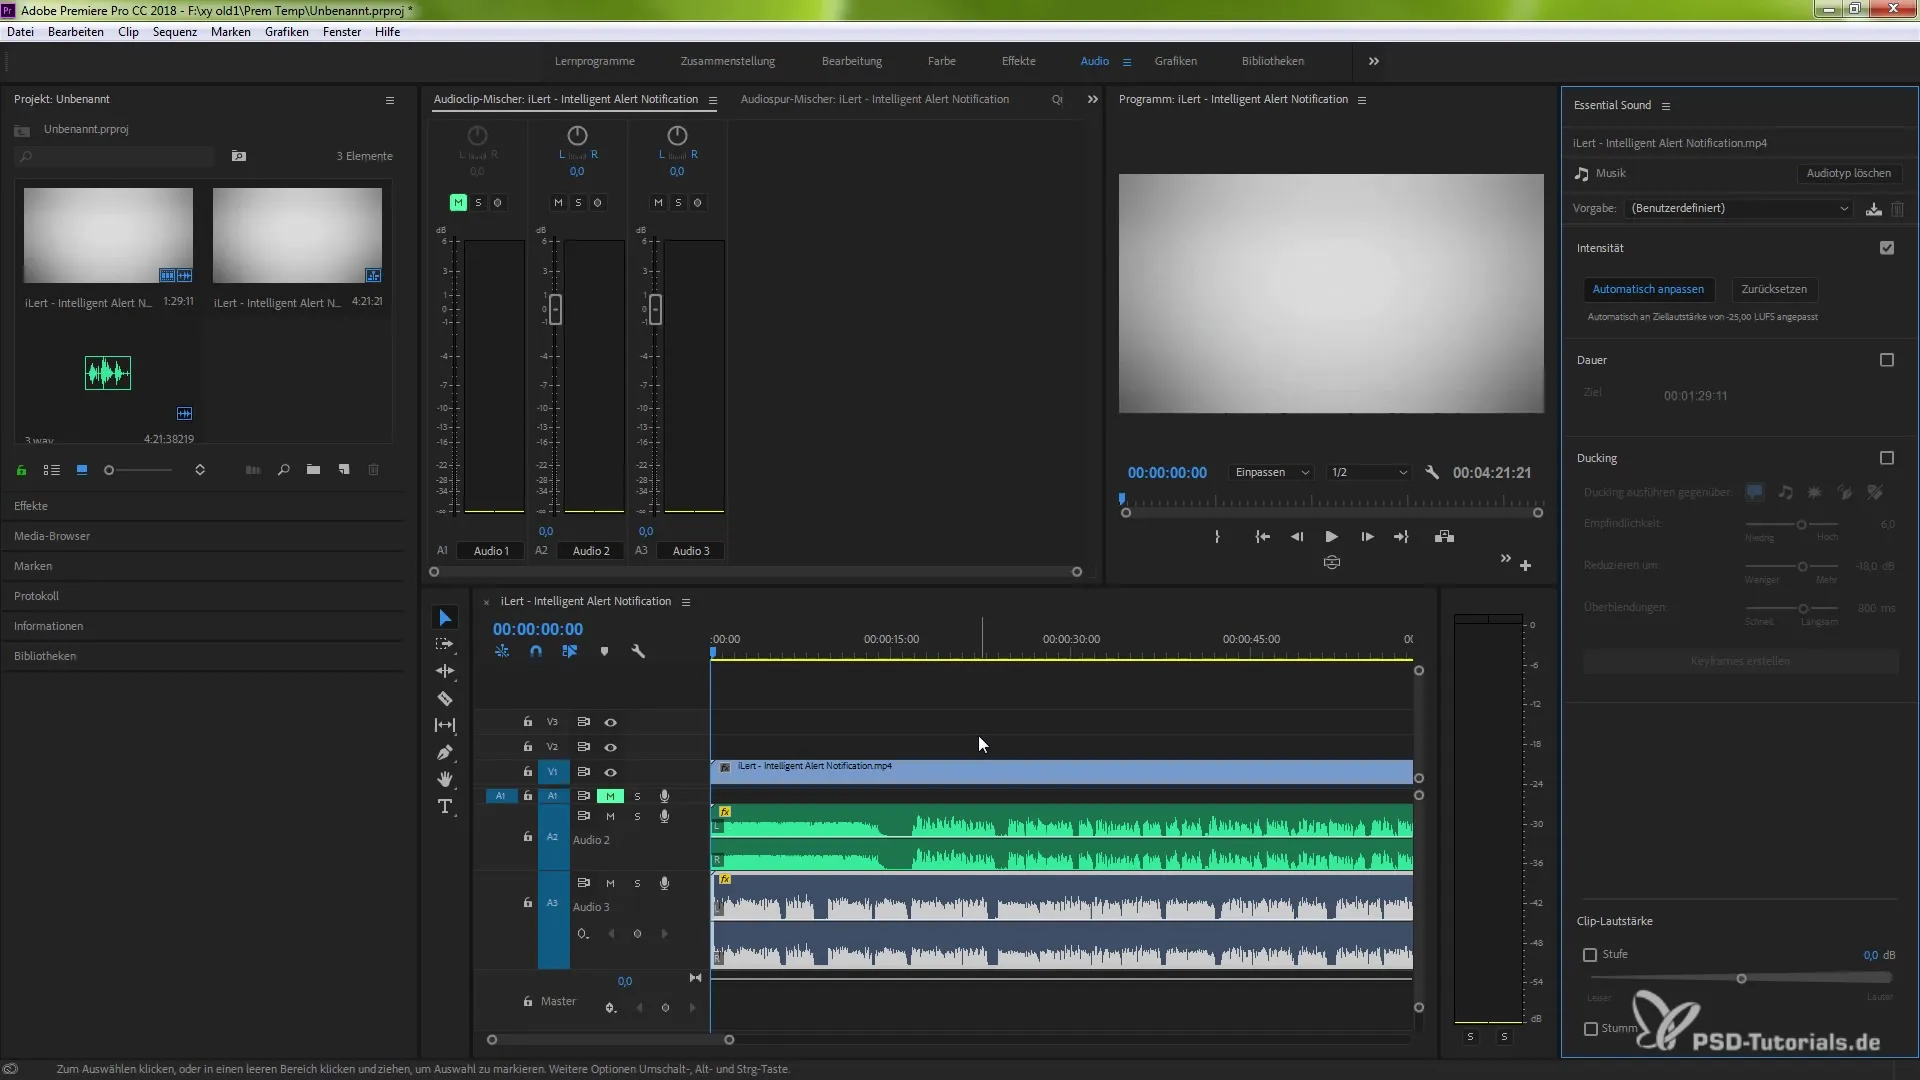The height and width of the screenshot is (1080, 1920).
Task: Check the Stumm checkbox
Action: click(1591, 1029)
